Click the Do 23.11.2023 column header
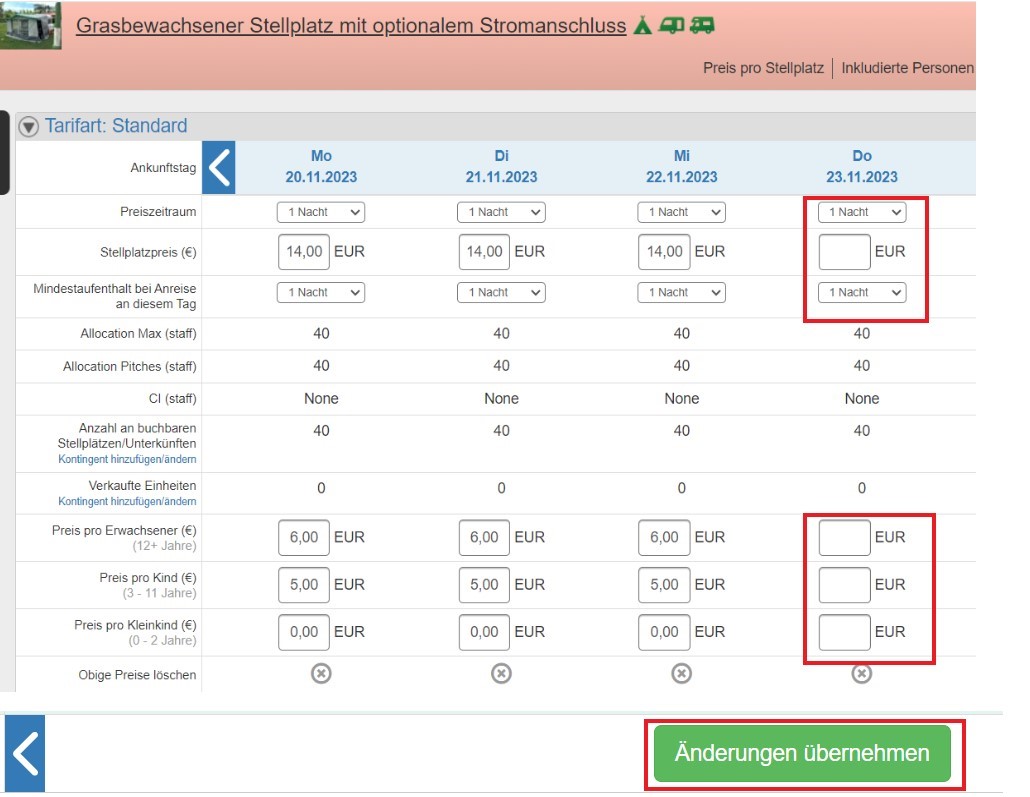Viewport: 1030px width, 797px height. click(x=862, y=166)
